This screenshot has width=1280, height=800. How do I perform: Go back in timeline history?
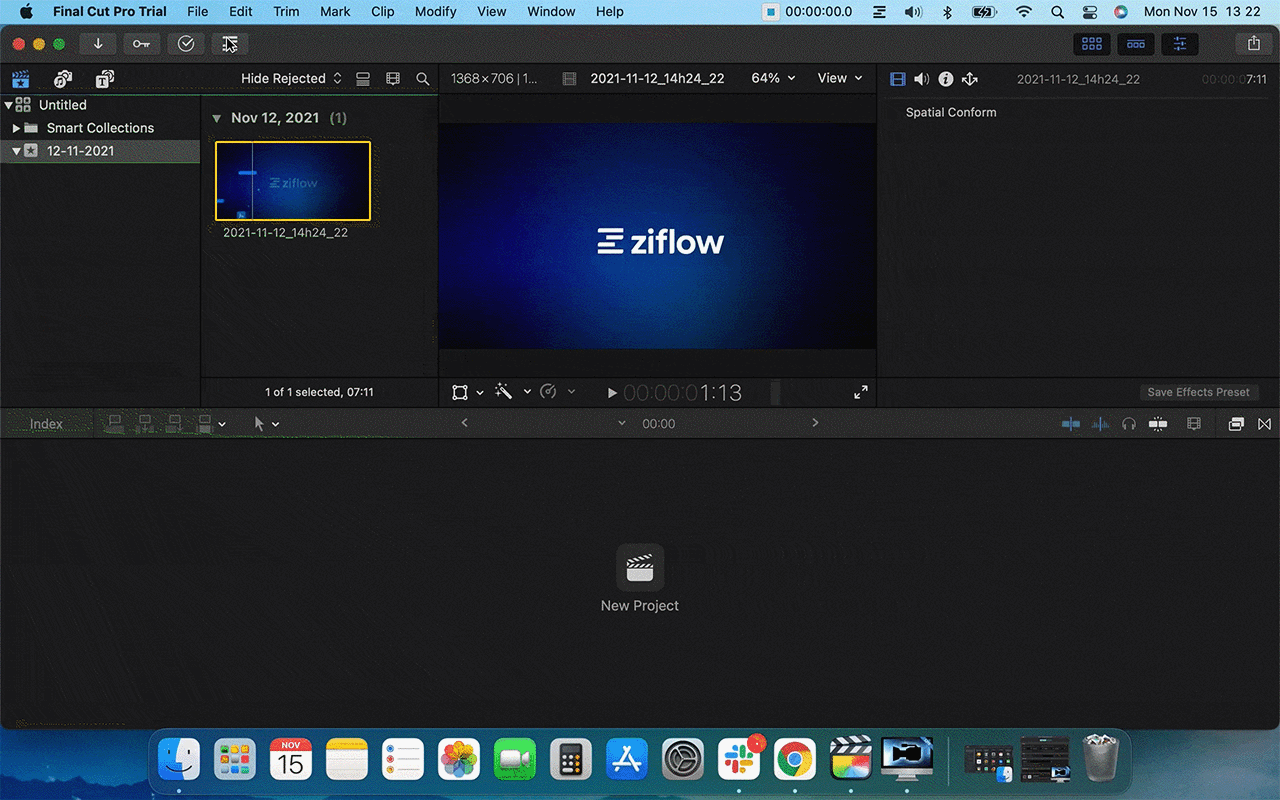(464, 423)
